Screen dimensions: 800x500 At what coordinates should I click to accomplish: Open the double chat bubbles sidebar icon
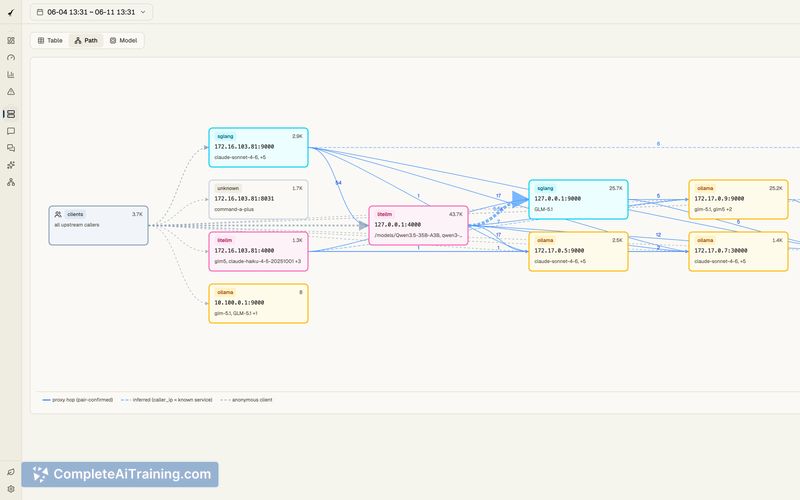(x=11, y=148)
